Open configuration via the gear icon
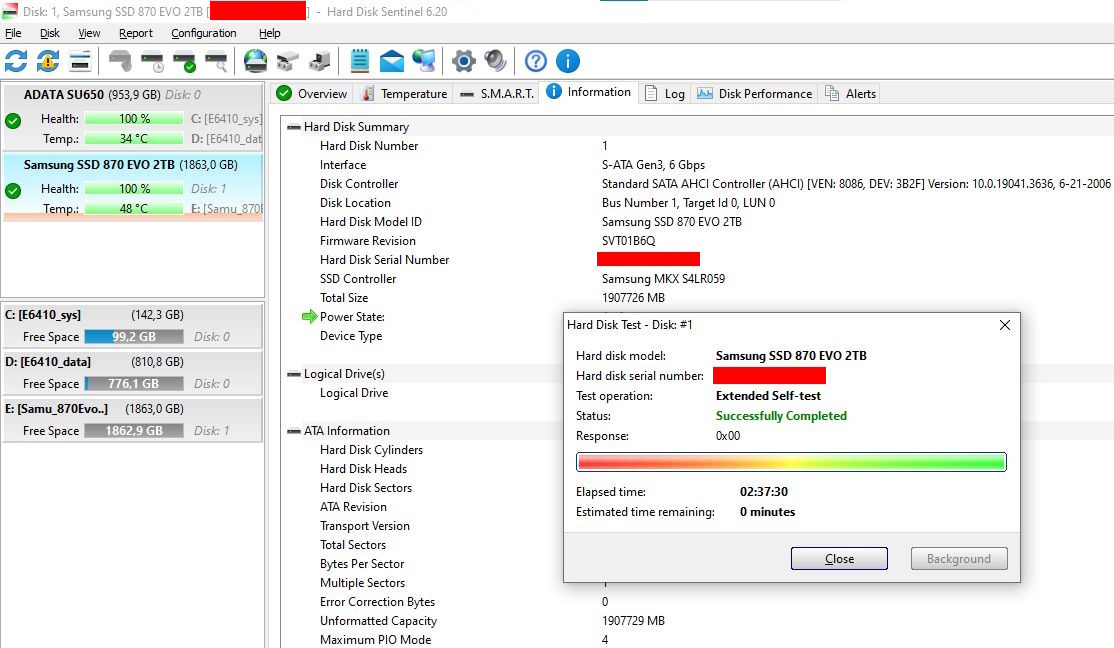This screenshot has width=1114, height=648. (463, 61)
